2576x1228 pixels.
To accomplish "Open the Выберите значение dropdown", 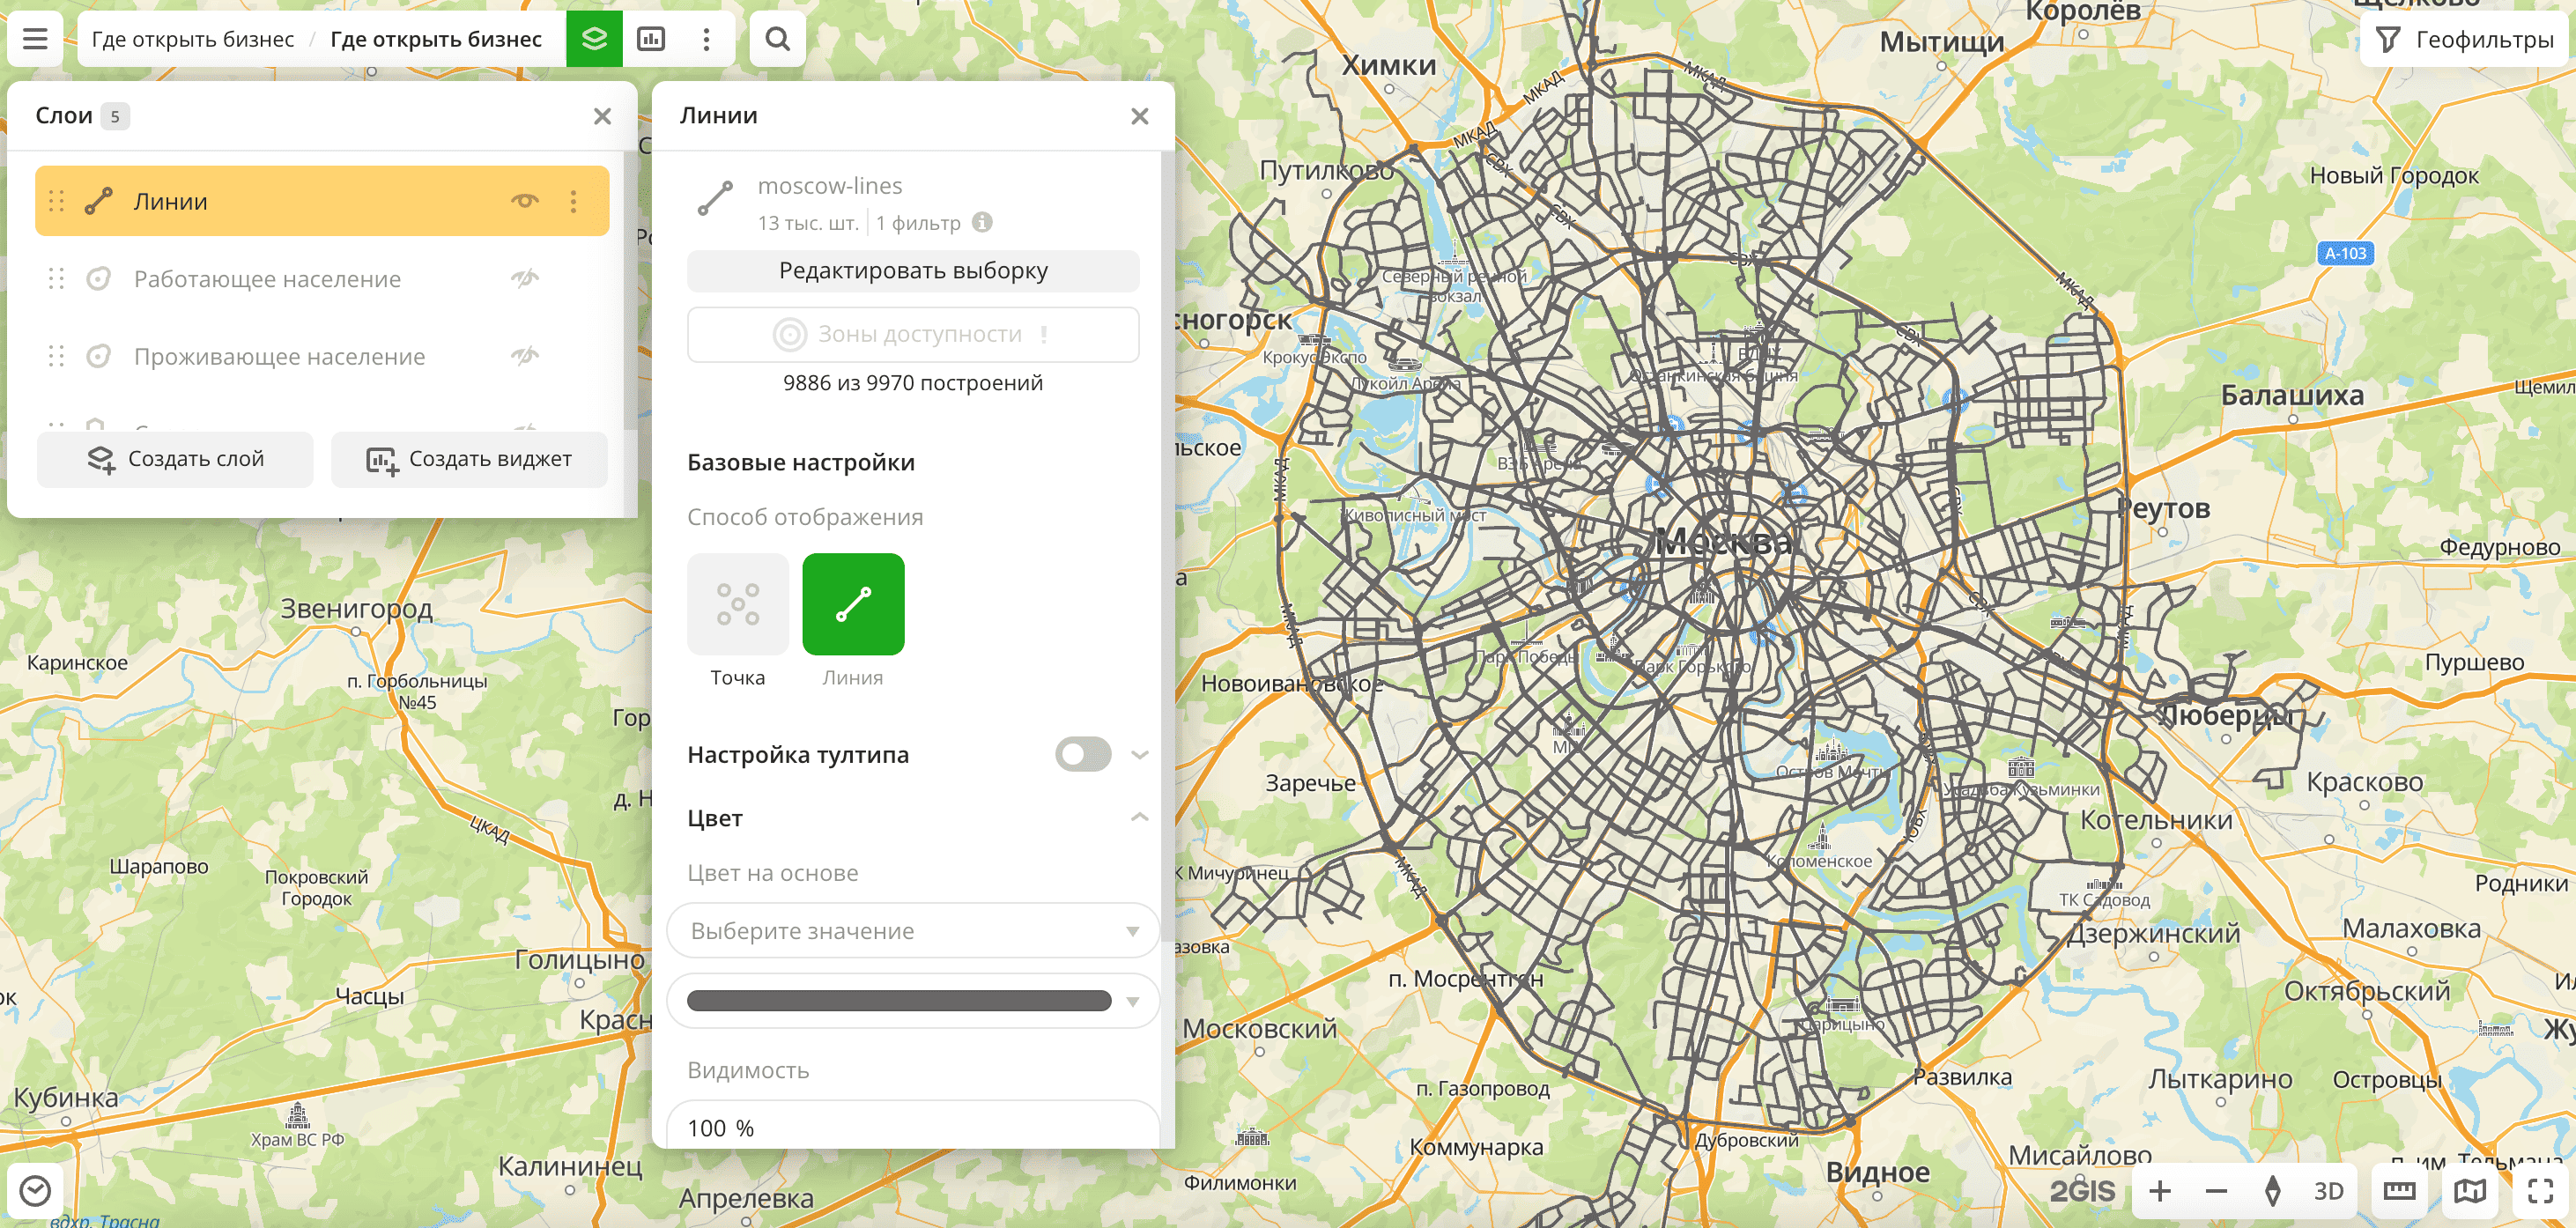I will tap(912, 930).
